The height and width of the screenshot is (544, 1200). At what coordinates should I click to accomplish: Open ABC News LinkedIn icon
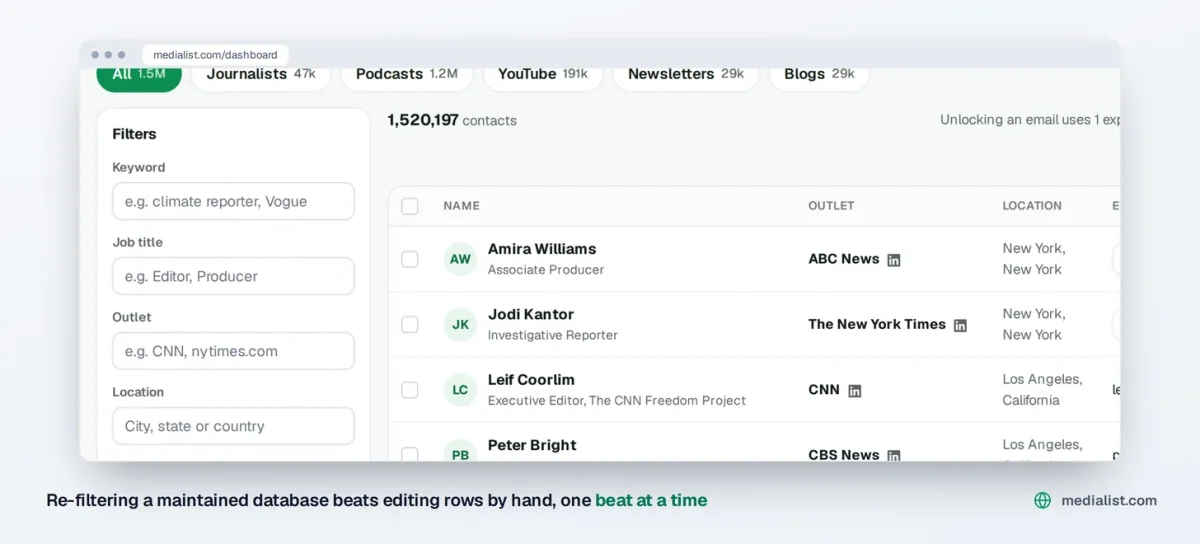pos(894,260)
